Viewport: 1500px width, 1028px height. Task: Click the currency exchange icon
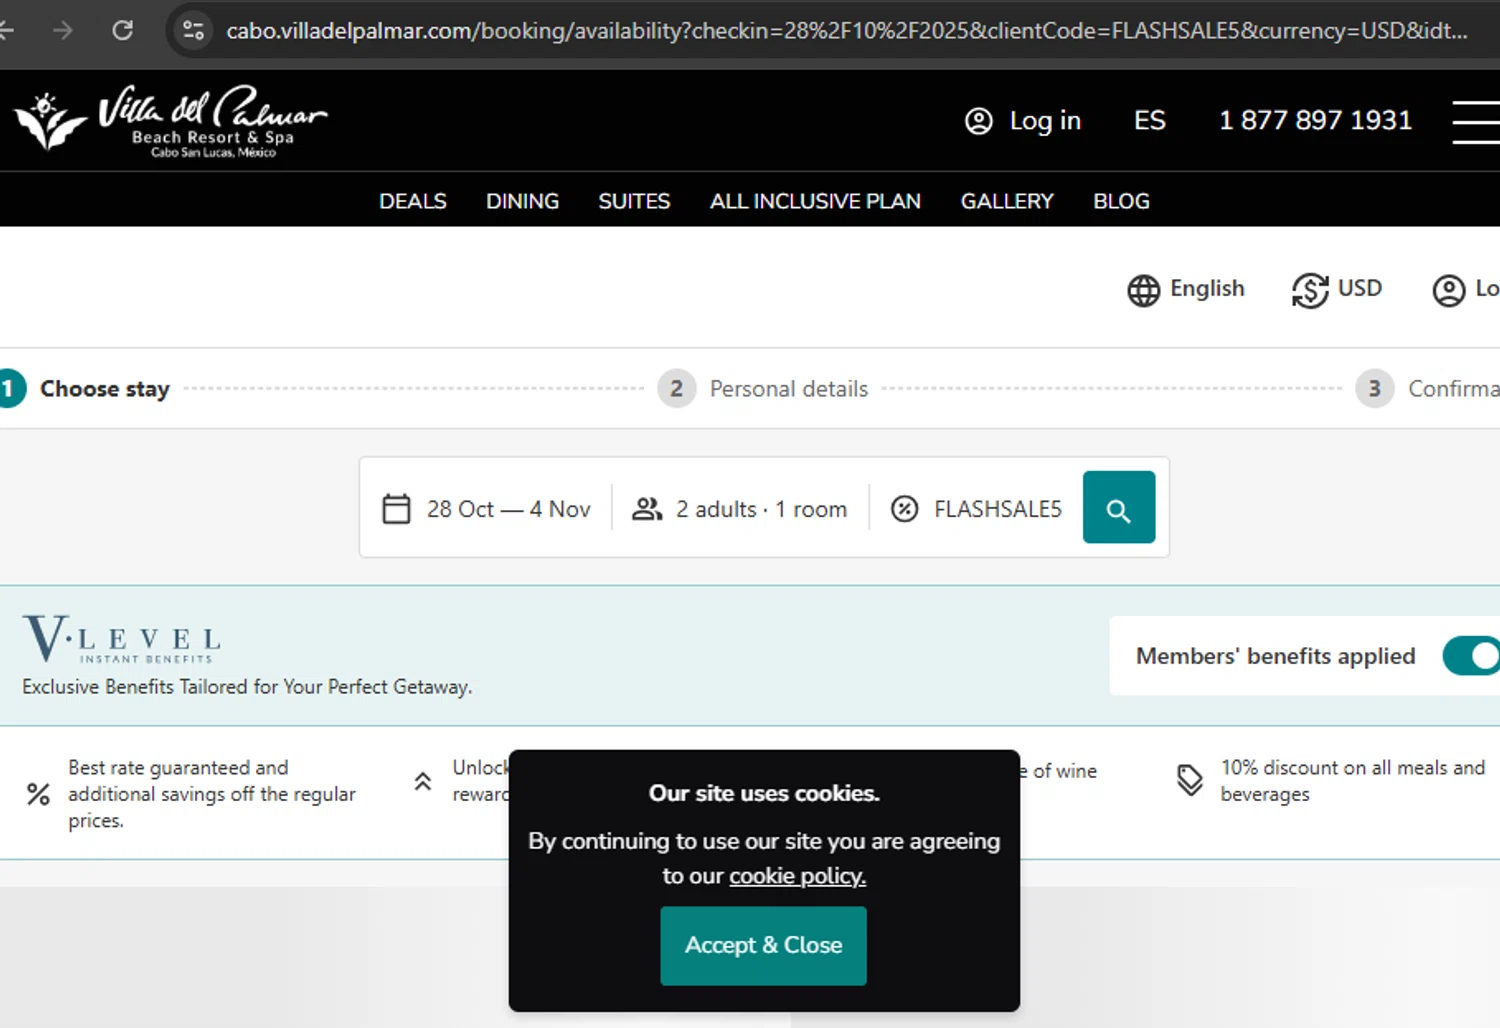pyautogui.click(x=1310, y=290)
